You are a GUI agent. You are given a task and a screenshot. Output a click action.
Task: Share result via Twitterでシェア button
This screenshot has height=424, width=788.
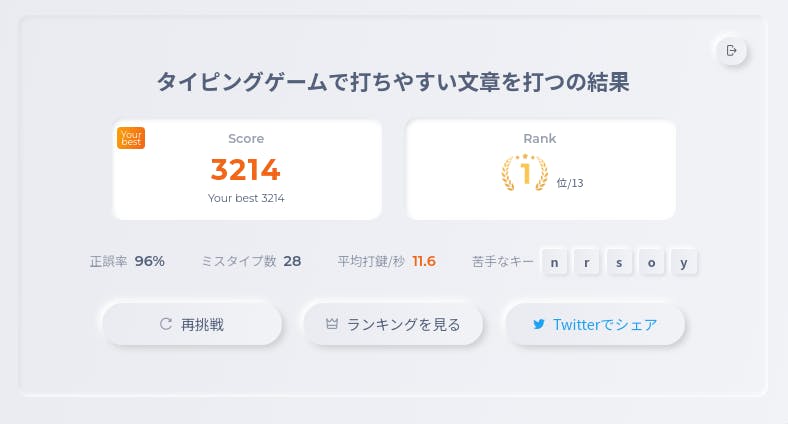point(595,324)
